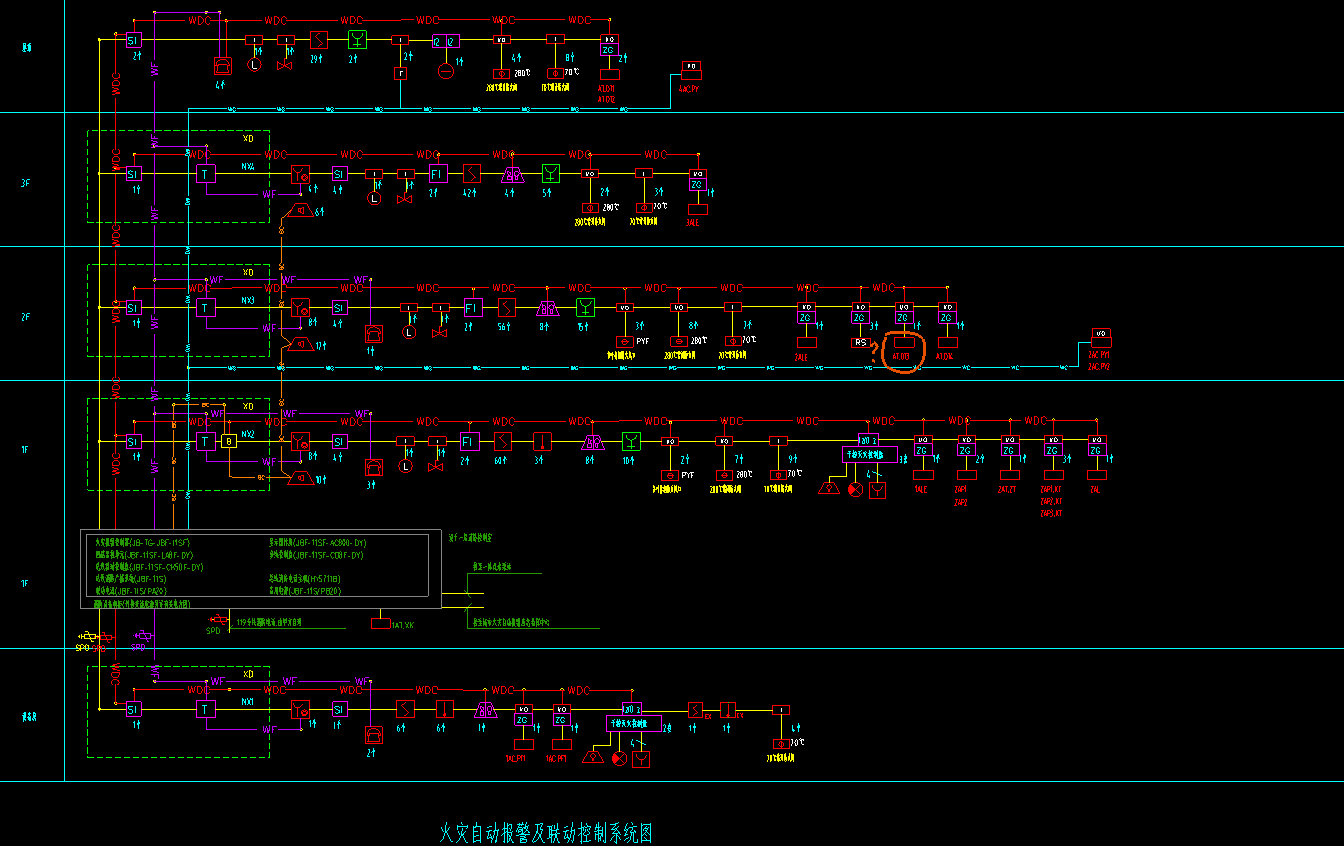Click the 3ALE label on the 3F row
Image resolution: width=1344 pixels, height=846 pixels.
pos(692,223)
